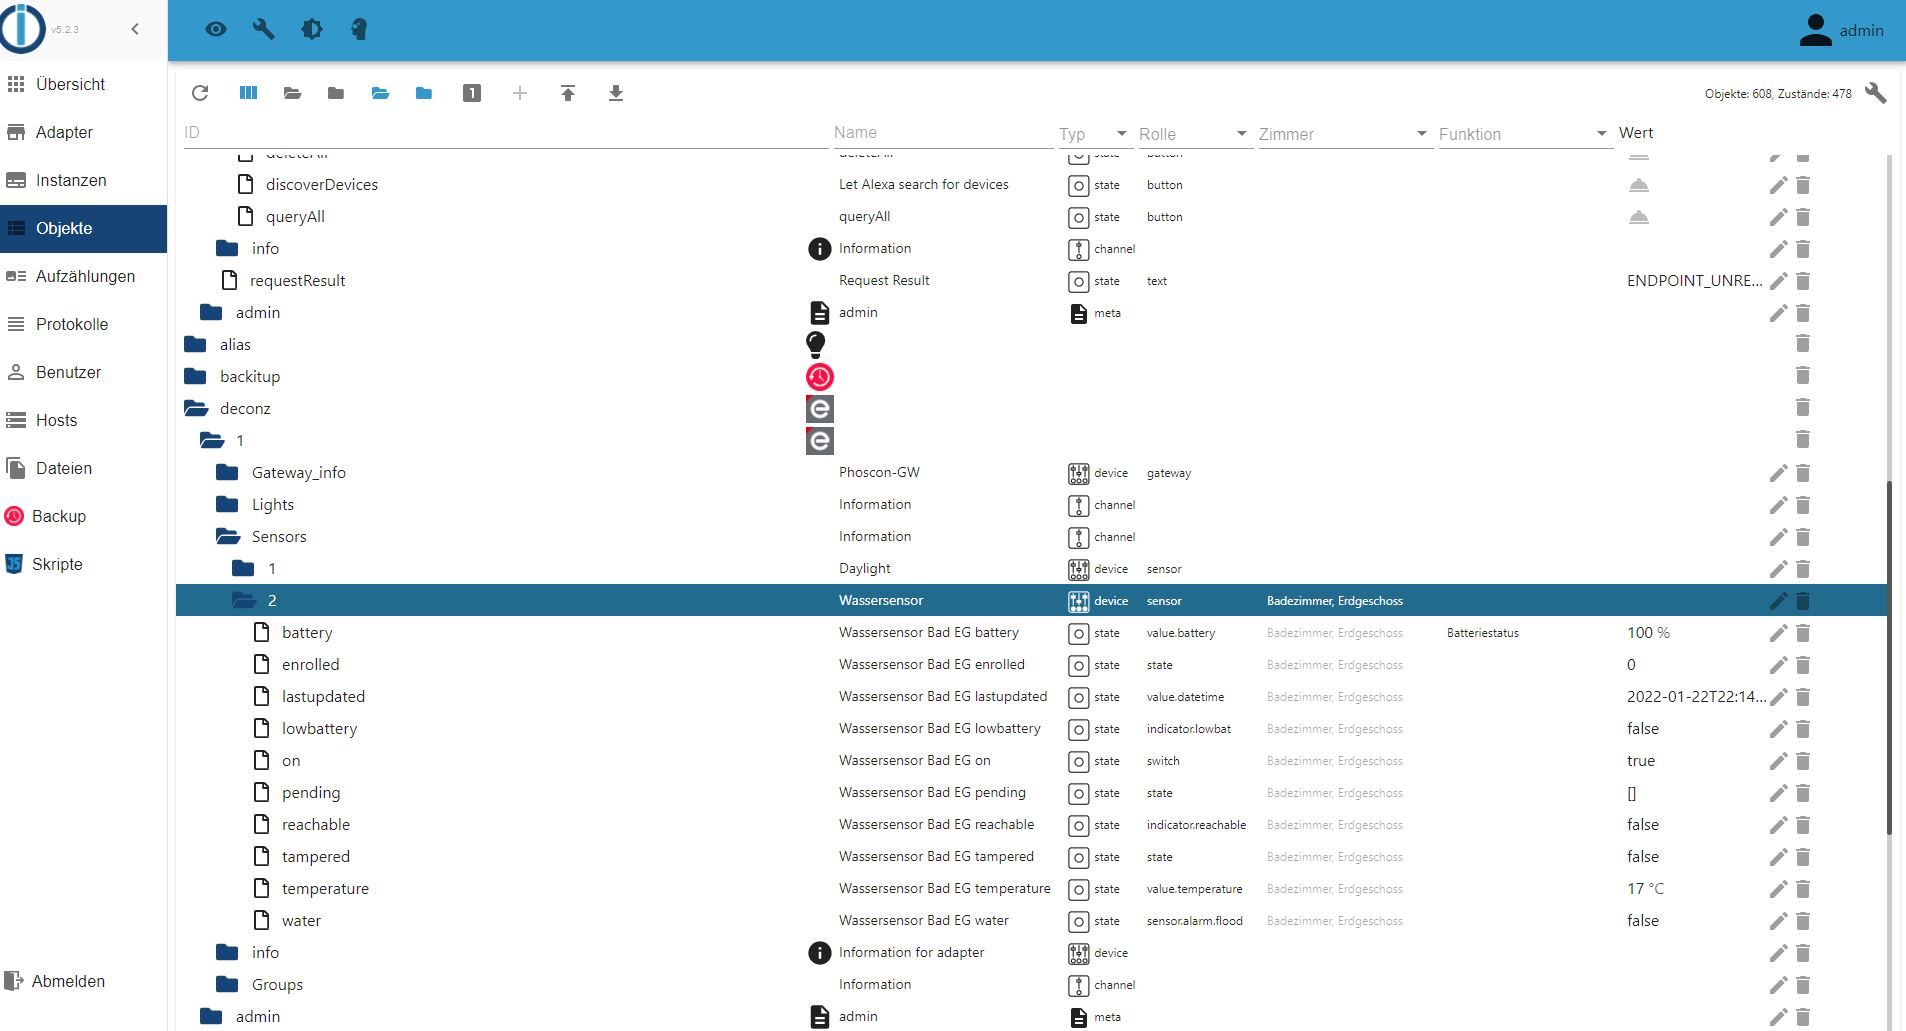Viewport: 1906px width, 1031px height.
Task: Click the numbered '1' toolbar icon
Action: pos(472,93)
